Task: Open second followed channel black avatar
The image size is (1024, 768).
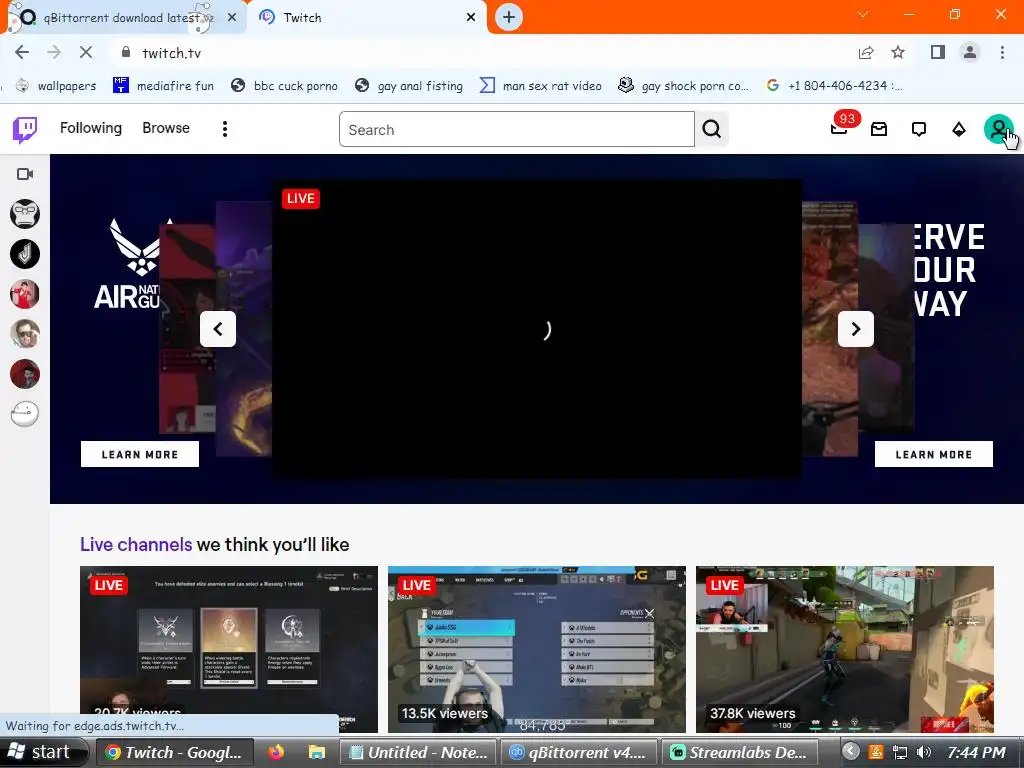Action: click(25, 254)
